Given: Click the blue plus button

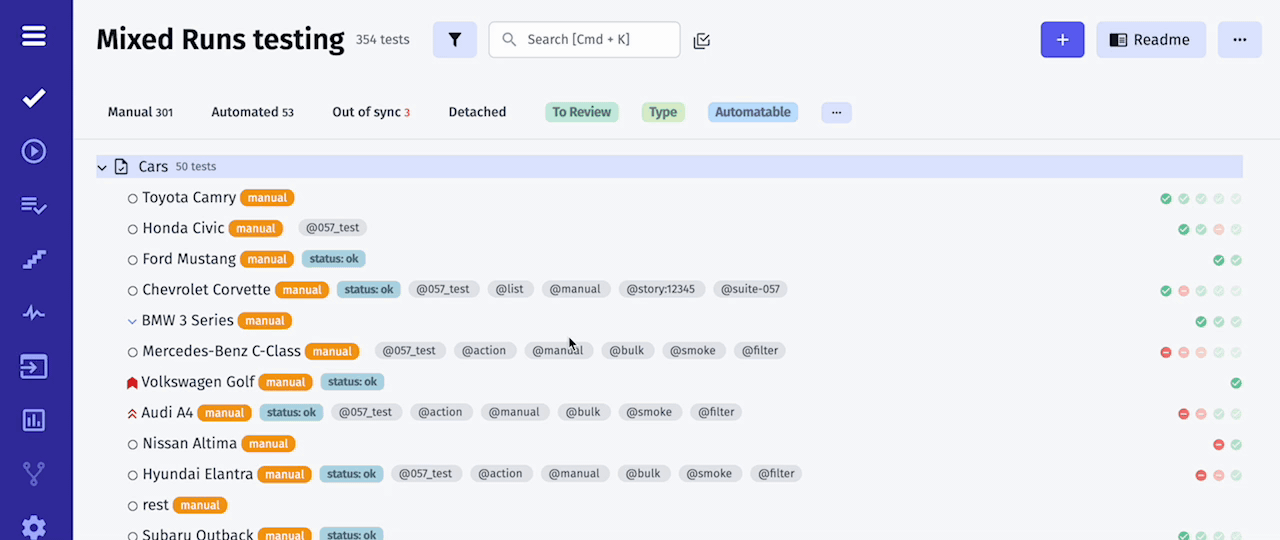Looking at the screenshot, I should click(x=1062, y=40).
